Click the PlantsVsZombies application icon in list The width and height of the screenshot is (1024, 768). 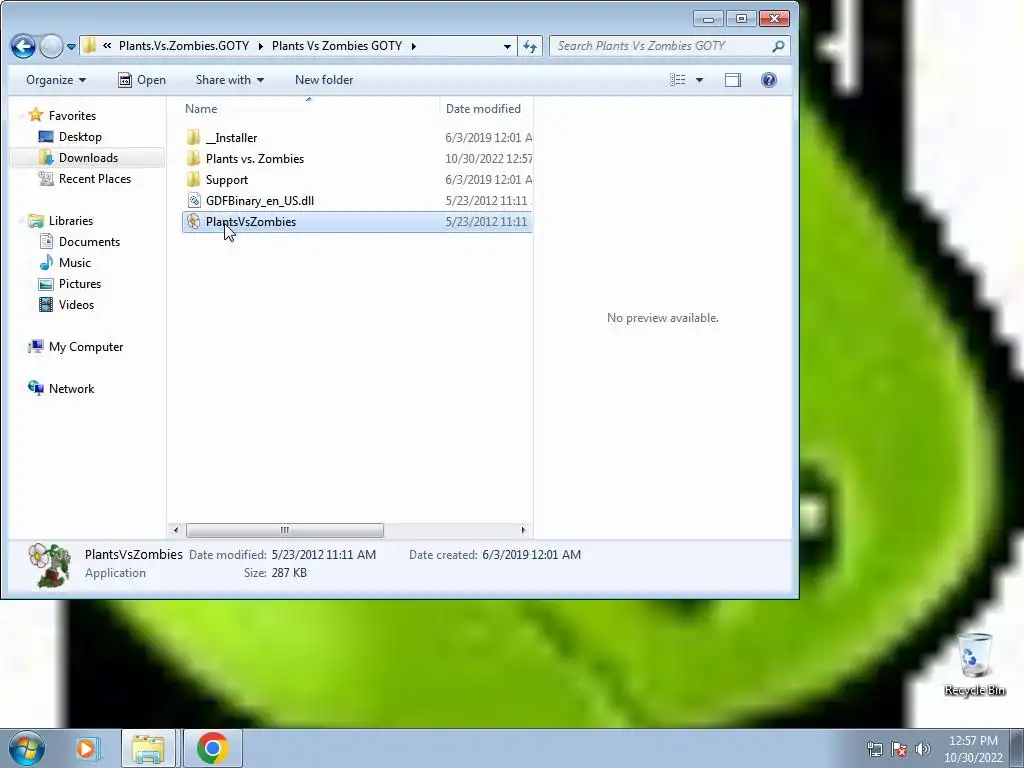pyautogui.click(x=193, y=221)
